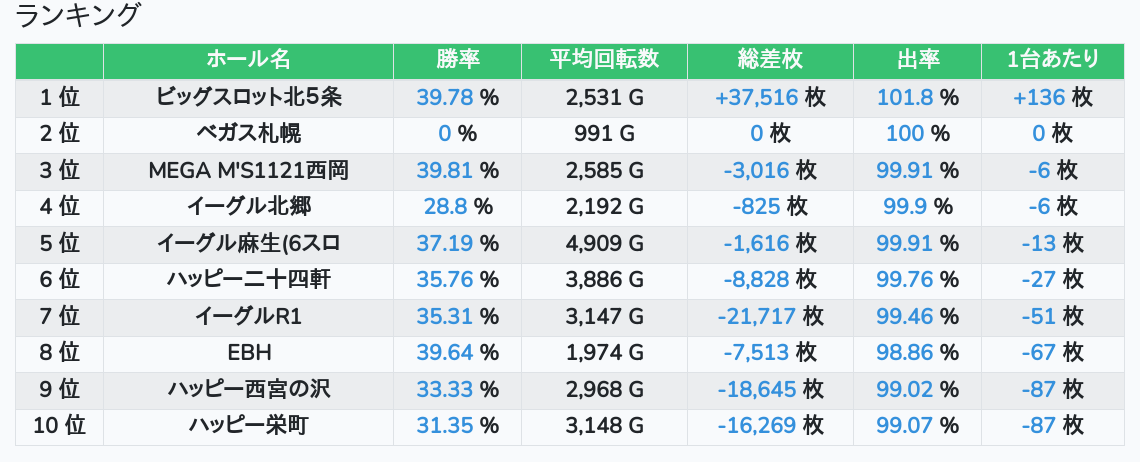Open the ハッピー栄町 hall entry
Viewport: 1140px width, 462px height.
tap(249, 426)
